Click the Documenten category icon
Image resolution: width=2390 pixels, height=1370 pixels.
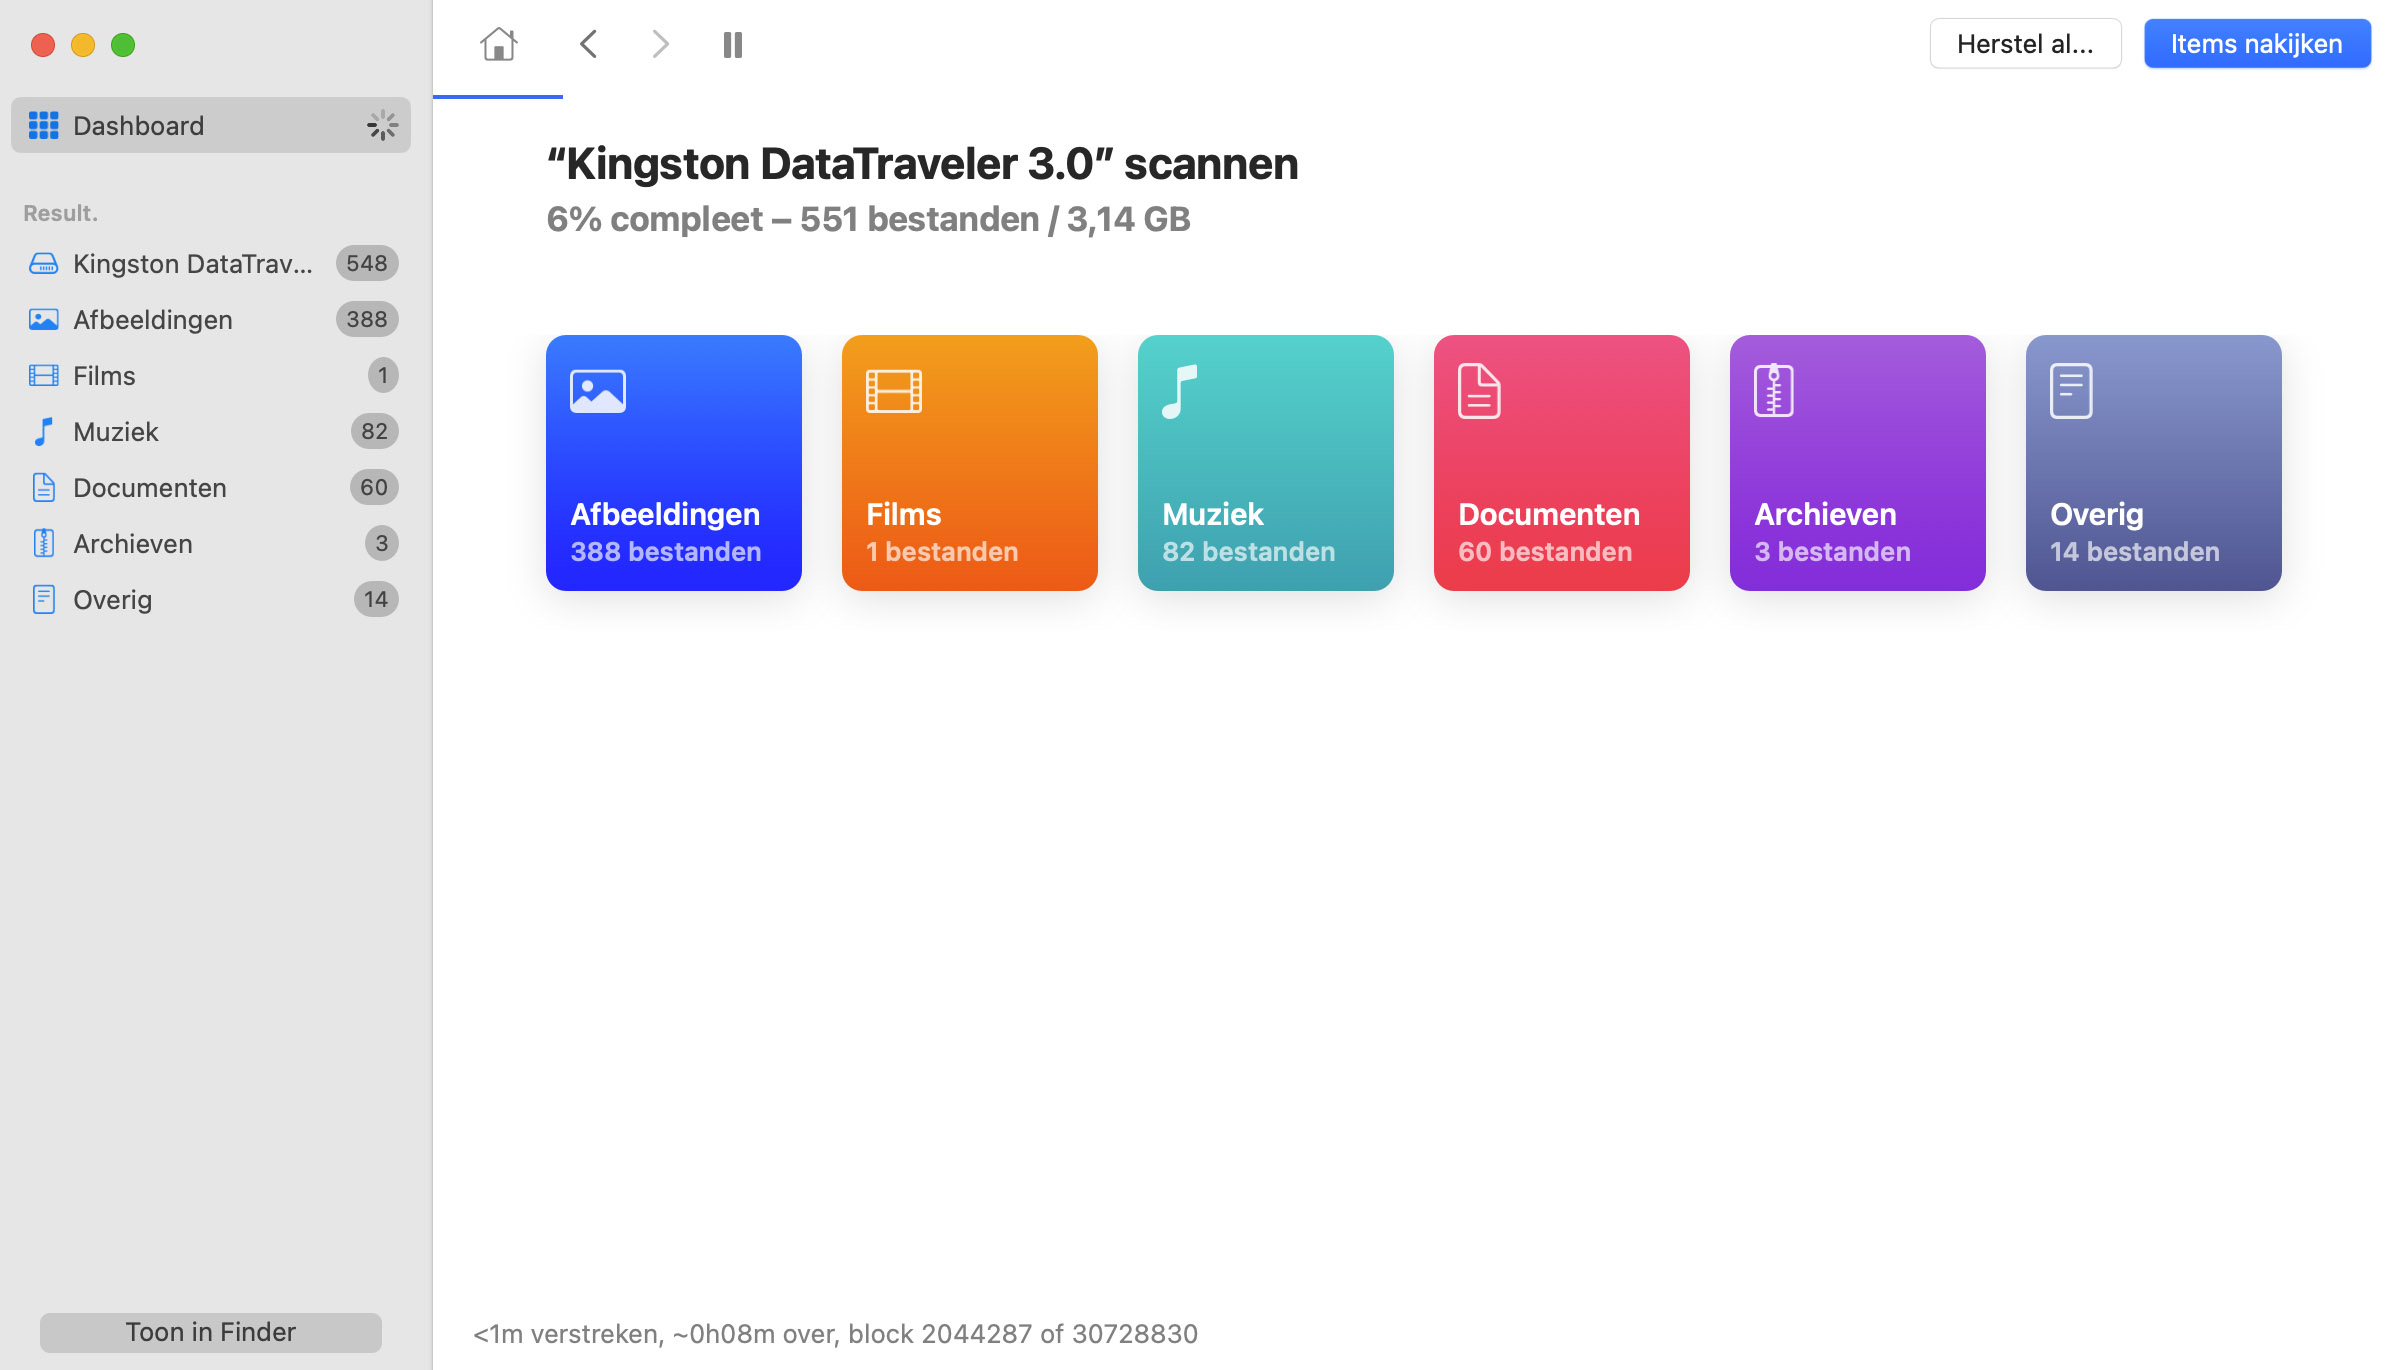[1479, 392]
